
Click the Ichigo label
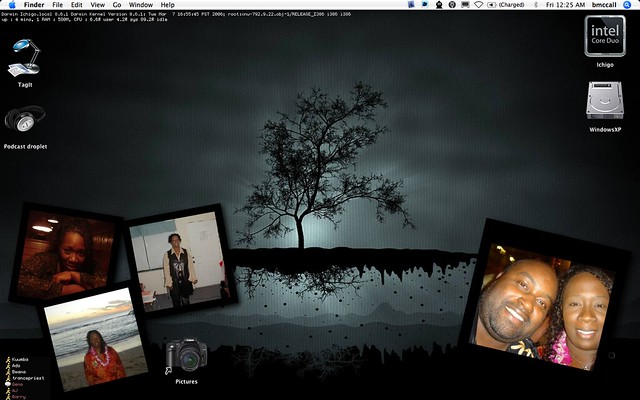605,65
